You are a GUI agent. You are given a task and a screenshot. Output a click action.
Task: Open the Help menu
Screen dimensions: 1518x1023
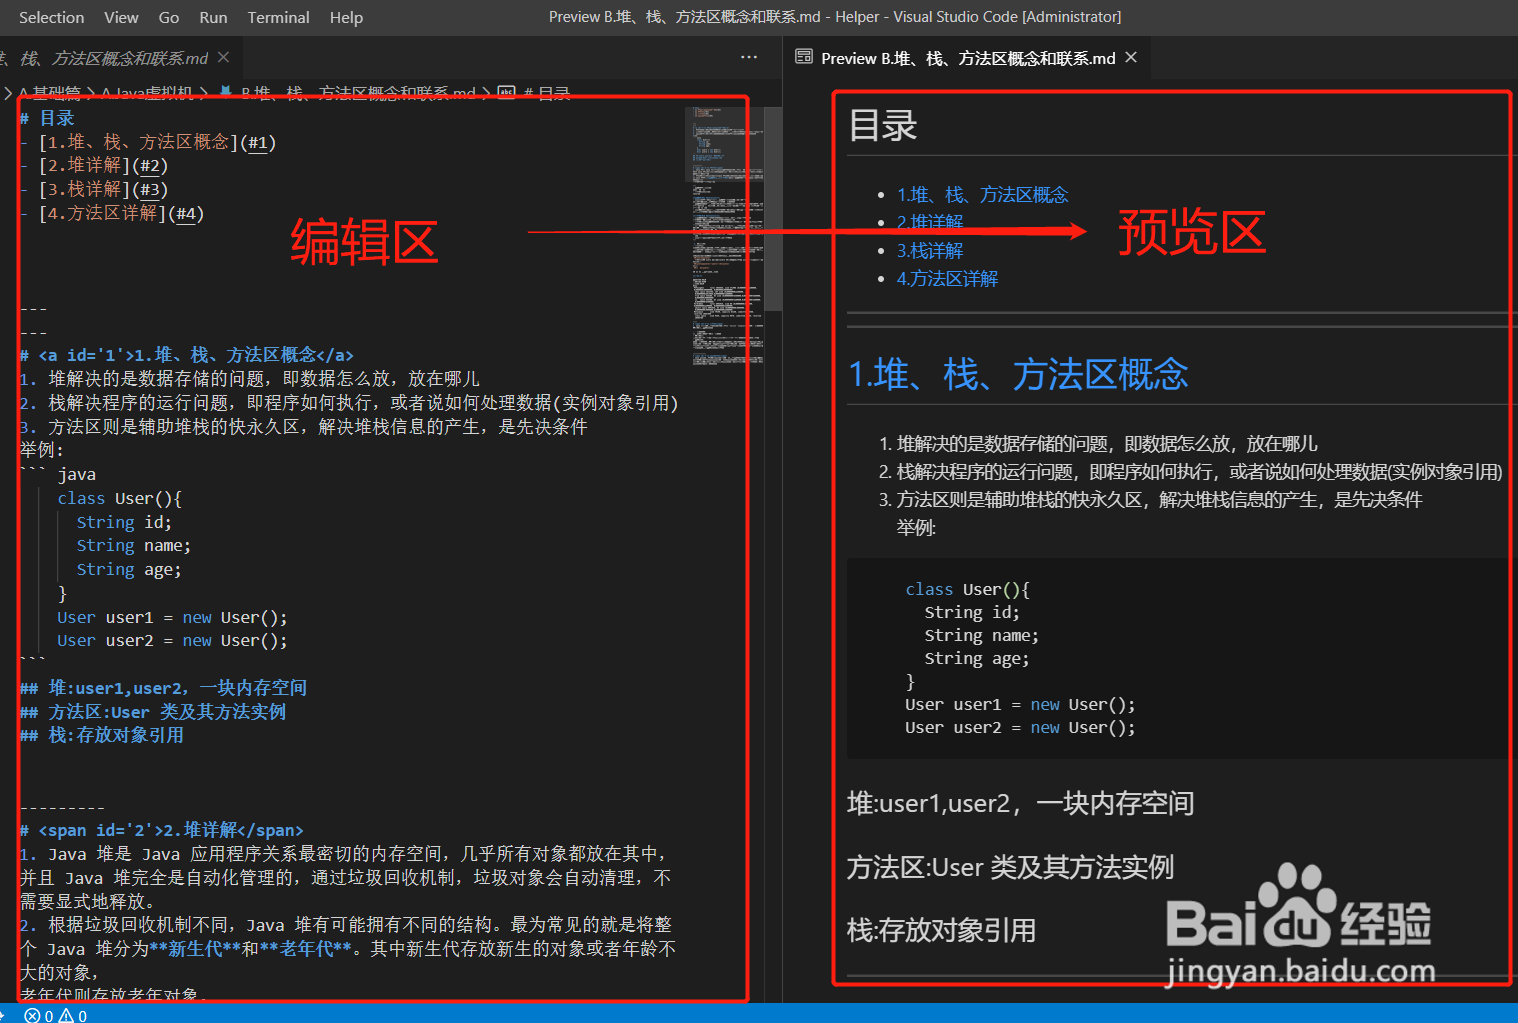pos(346,17)
